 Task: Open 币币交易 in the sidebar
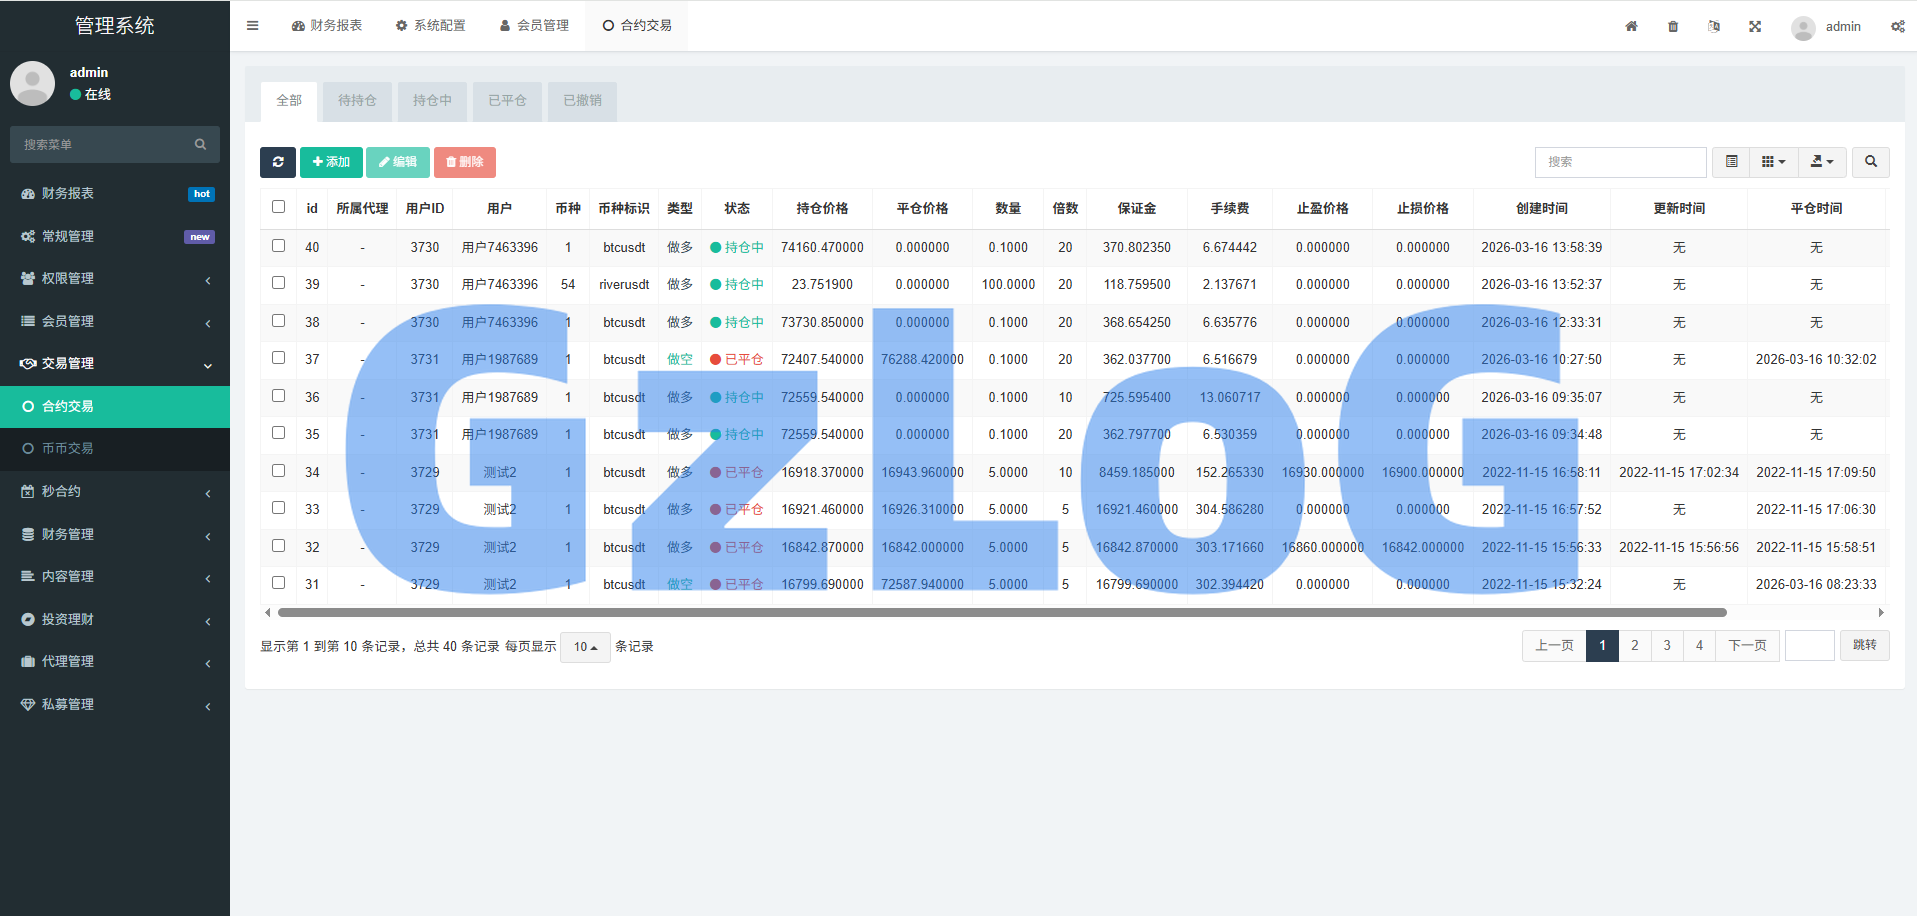pos(67,449)
